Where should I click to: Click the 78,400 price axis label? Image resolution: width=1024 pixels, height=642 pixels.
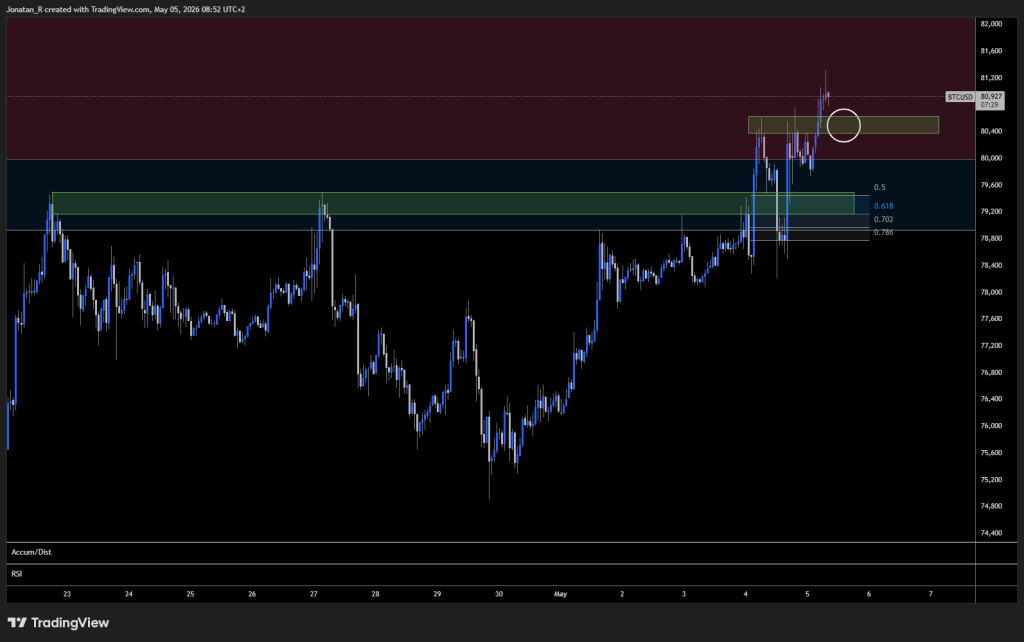[991, 265]
